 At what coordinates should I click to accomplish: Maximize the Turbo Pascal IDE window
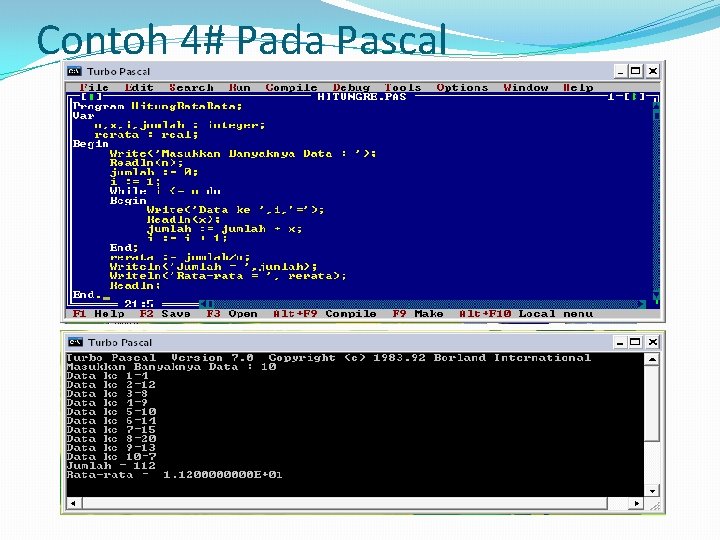[x=636, y=71]
